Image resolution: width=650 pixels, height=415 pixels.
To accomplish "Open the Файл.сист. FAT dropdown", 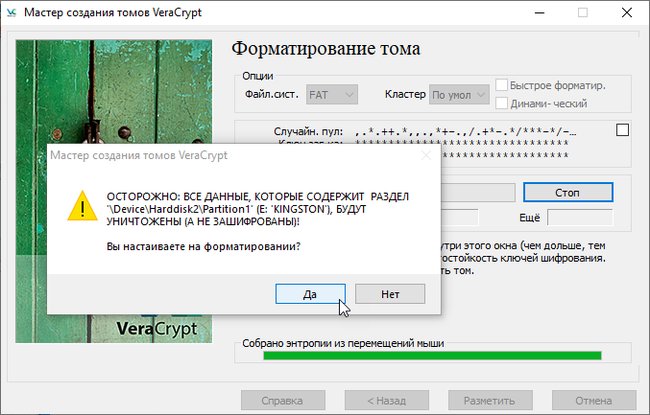I will 332,95.
